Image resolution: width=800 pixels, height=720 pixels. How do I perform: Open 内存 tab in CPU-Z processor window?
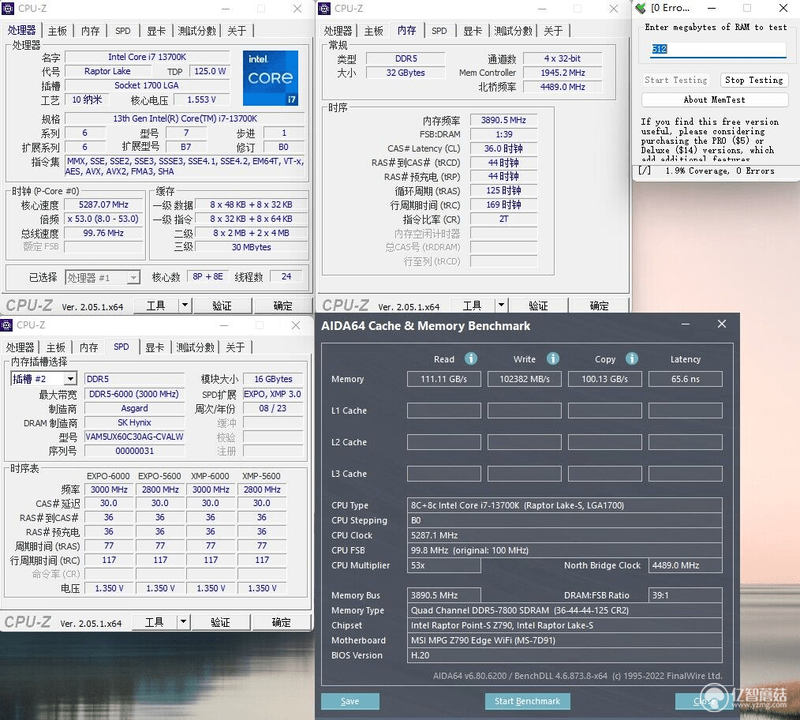pos(90,31)
